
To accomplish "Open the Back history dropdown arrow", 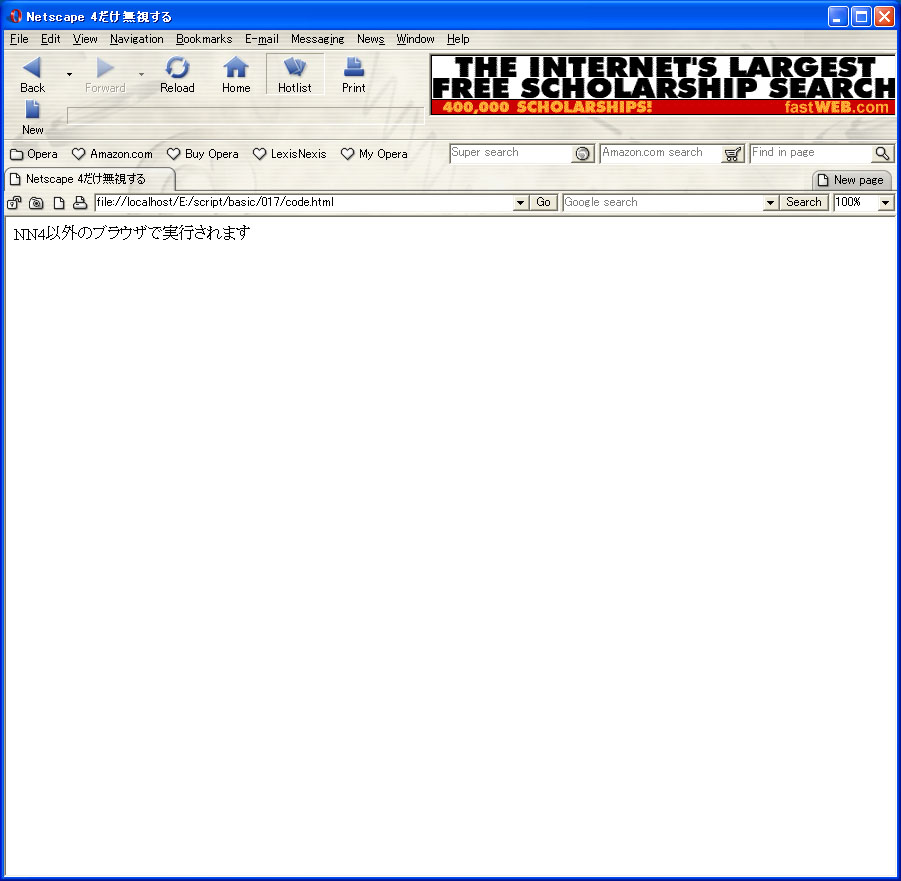I will (70, 75).
